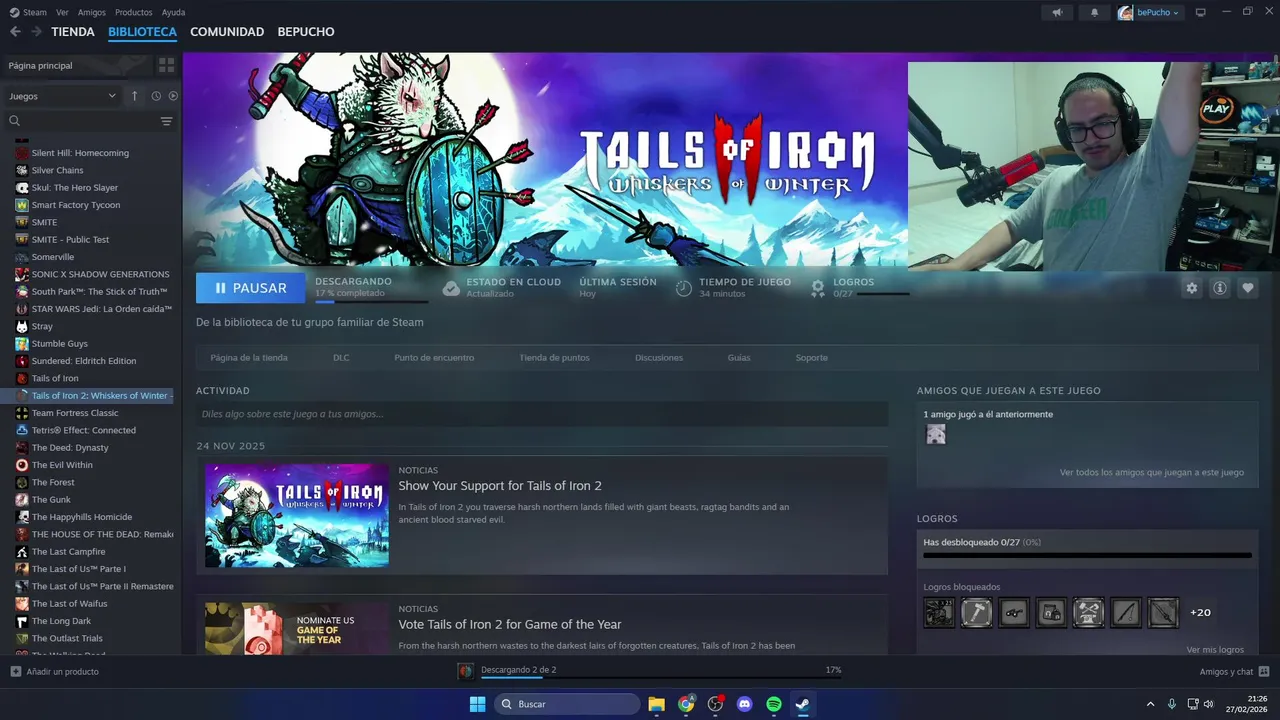Click the Stumble Guys game icon

(22, 344)
